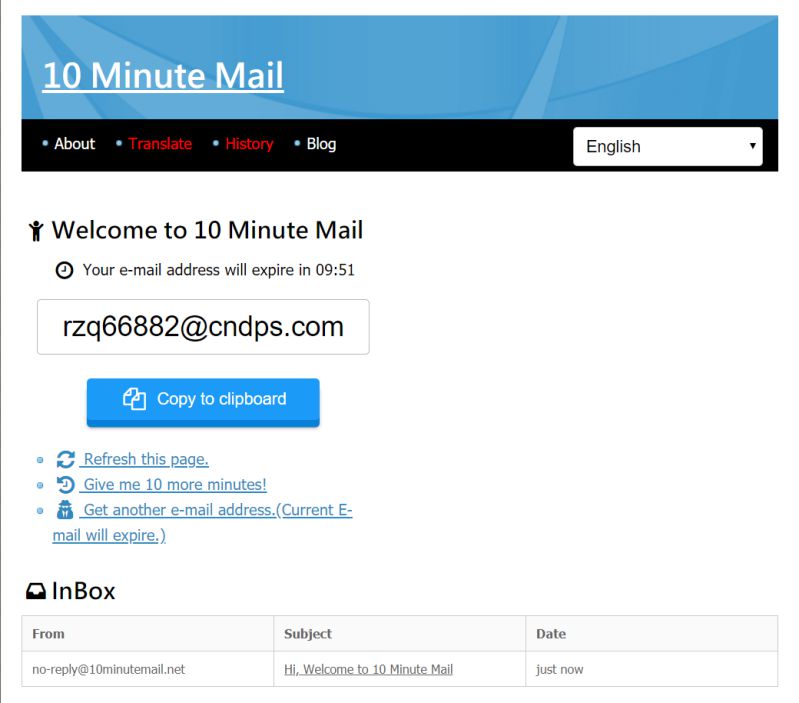Click the clock icon next to expiry timer
This screenshot has height=703, width=799.
tap(65, 270)
